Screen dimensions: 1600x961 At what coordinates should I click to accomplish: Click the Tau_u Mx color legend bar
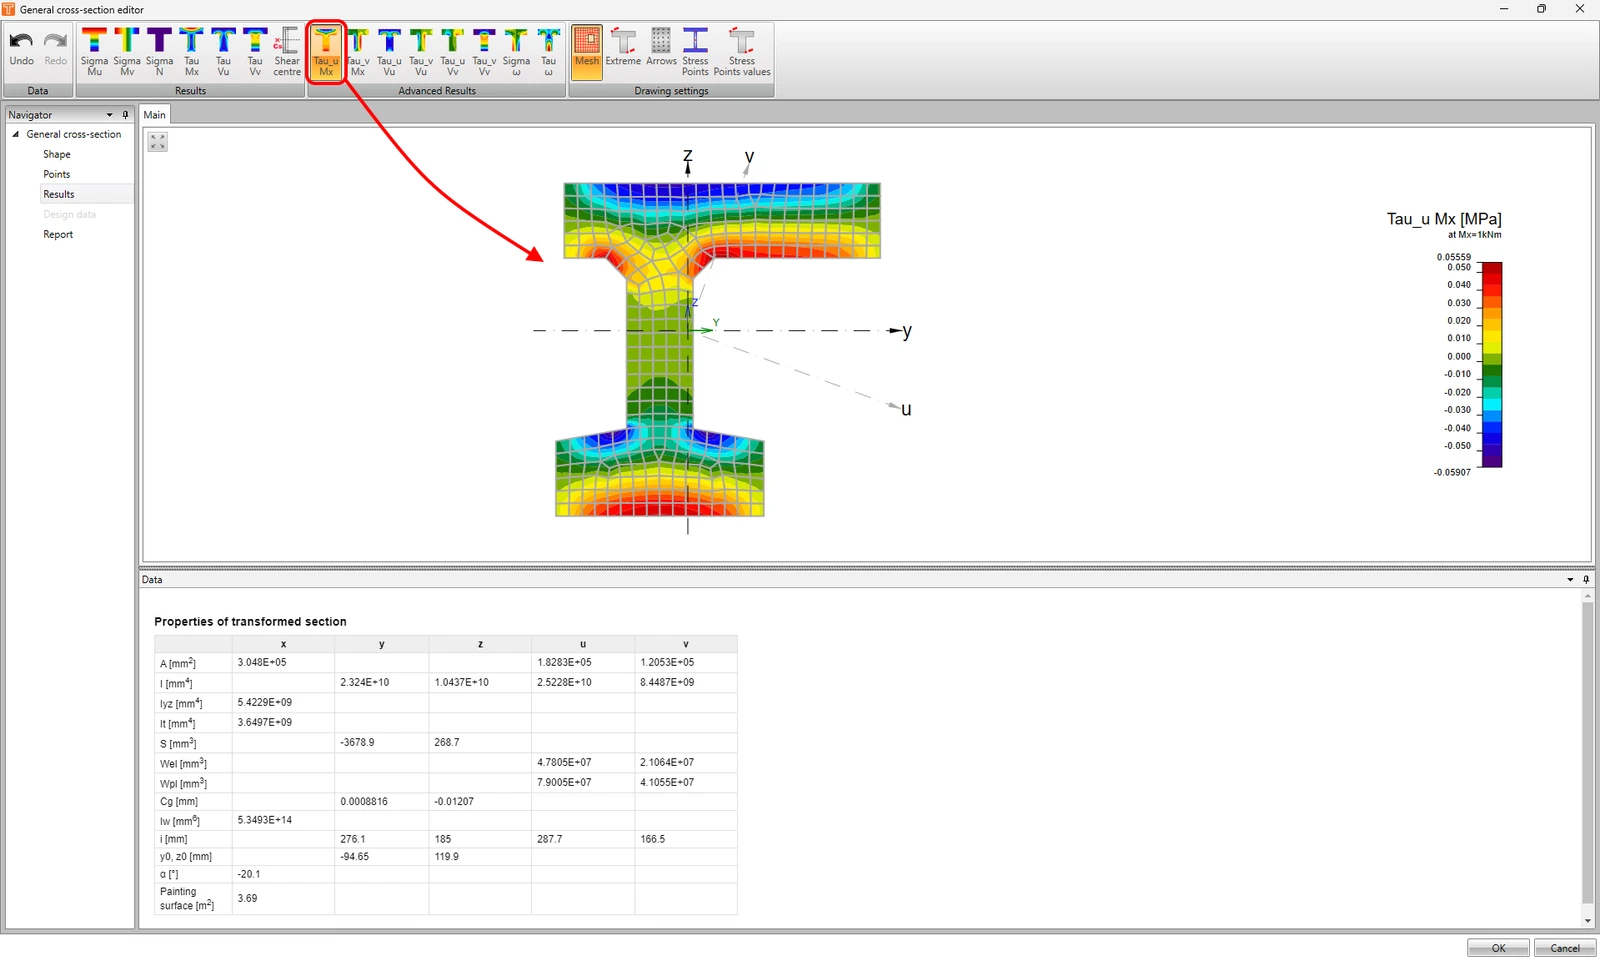tap(1491, 364)
